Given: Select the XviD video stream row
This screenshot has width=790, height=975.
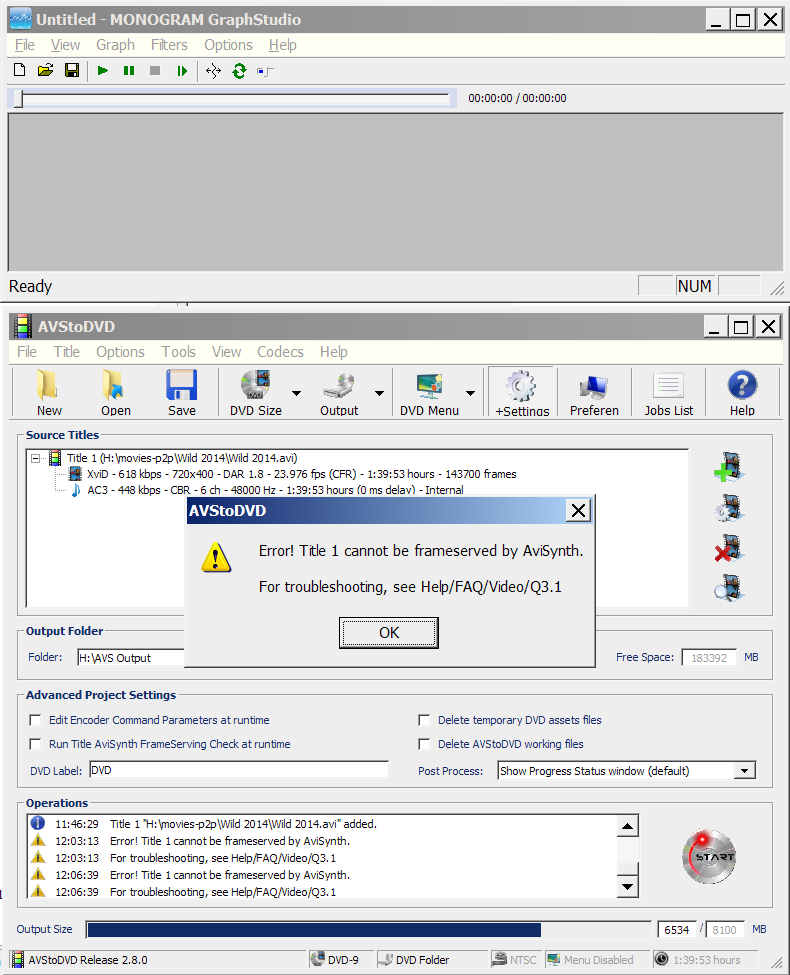Looking at the screenshot, I should pos(302,474).
